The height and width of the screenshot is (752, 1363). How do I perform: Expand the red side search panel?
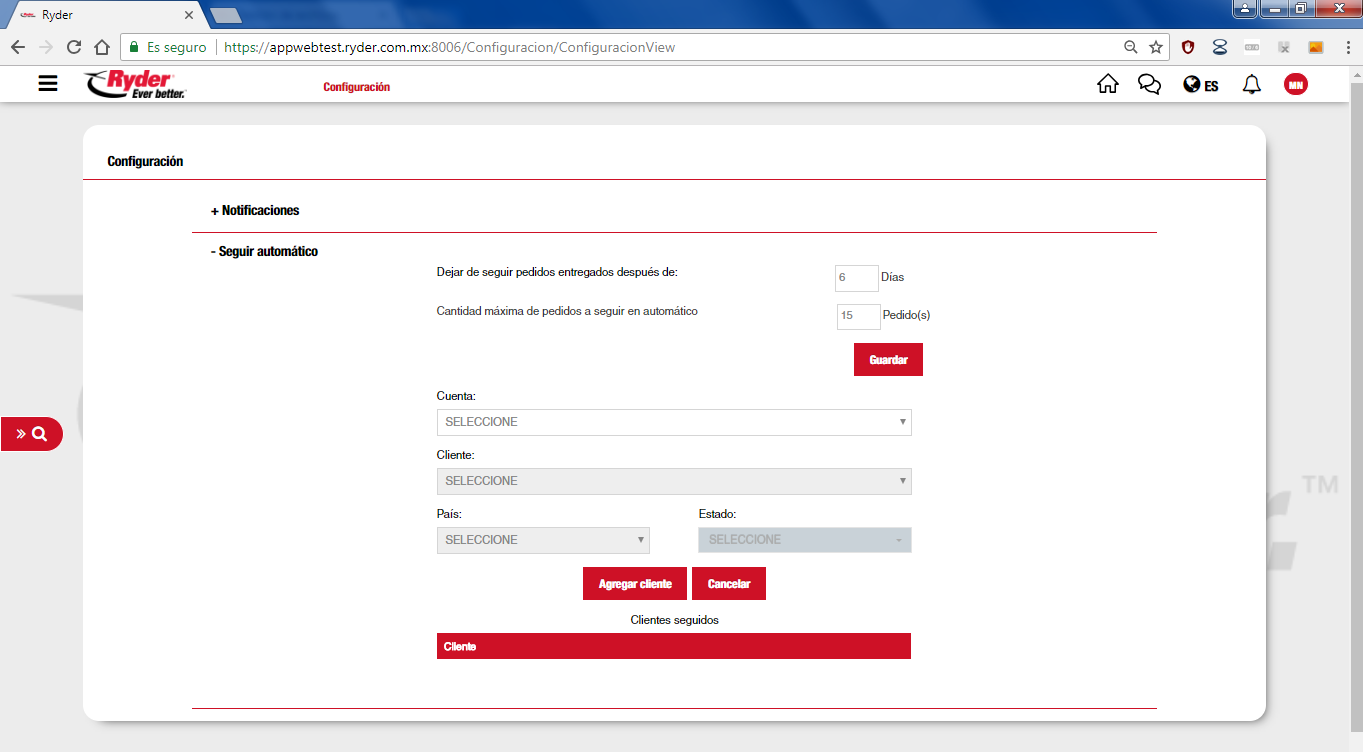(31, 434)
